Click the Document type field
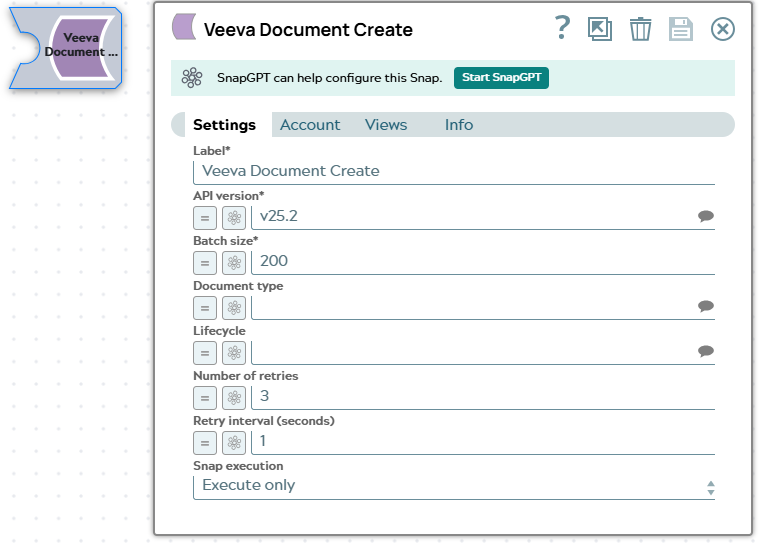 tap(474, 307)
